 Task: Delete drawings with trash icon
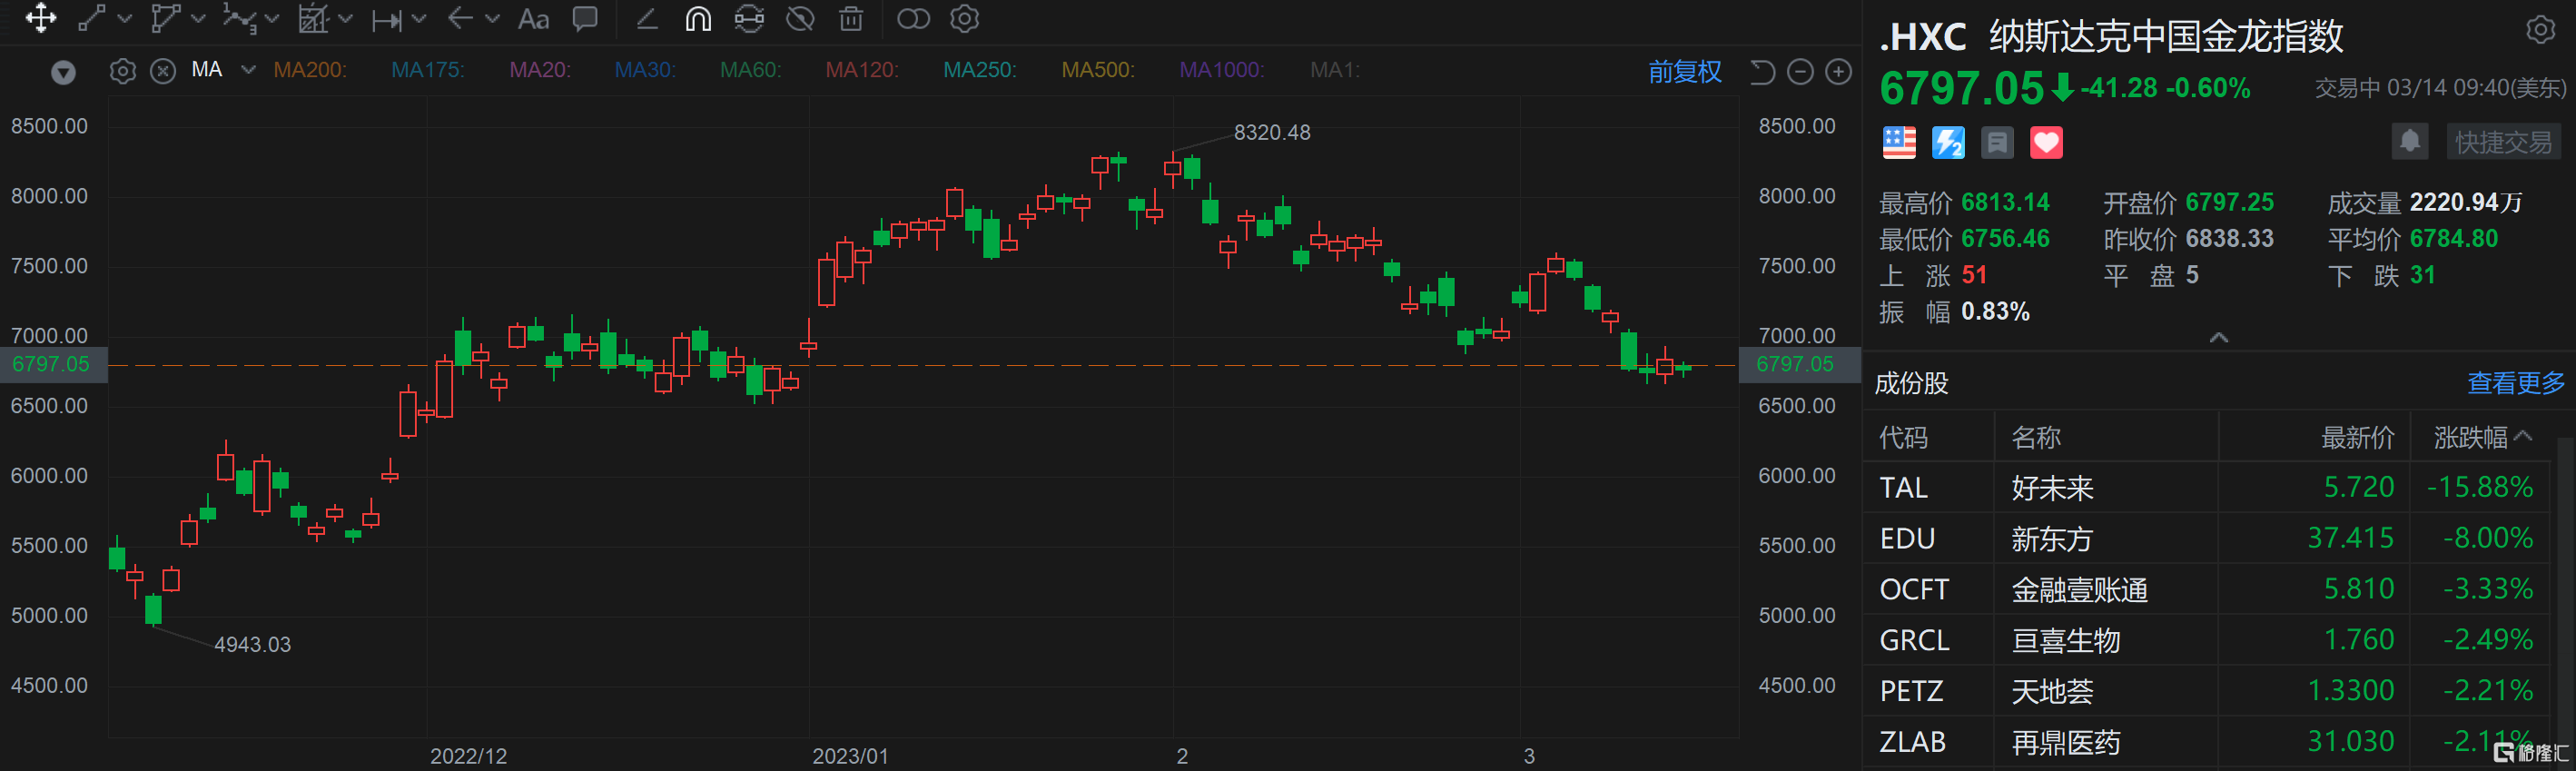pos(851,18)
